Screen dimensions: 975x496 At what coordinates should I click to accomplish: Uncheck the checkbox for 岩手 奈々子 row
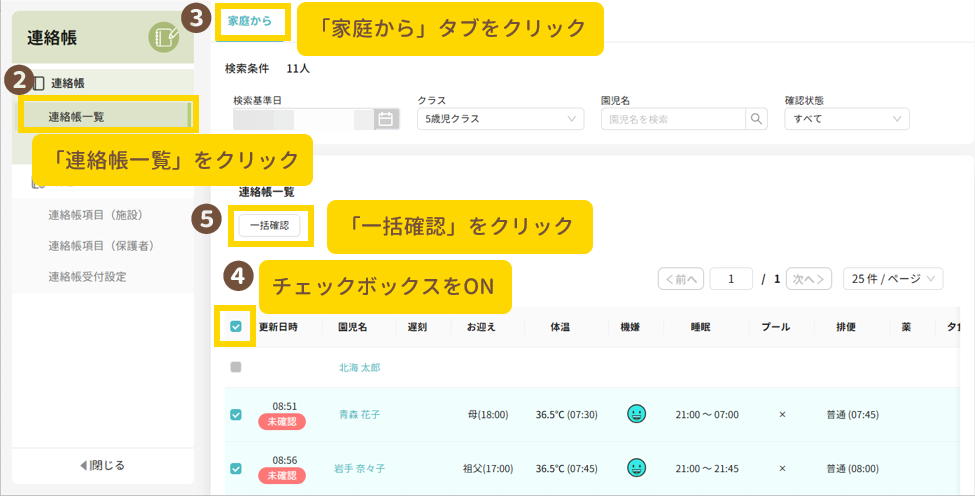(x=236, y=468)
